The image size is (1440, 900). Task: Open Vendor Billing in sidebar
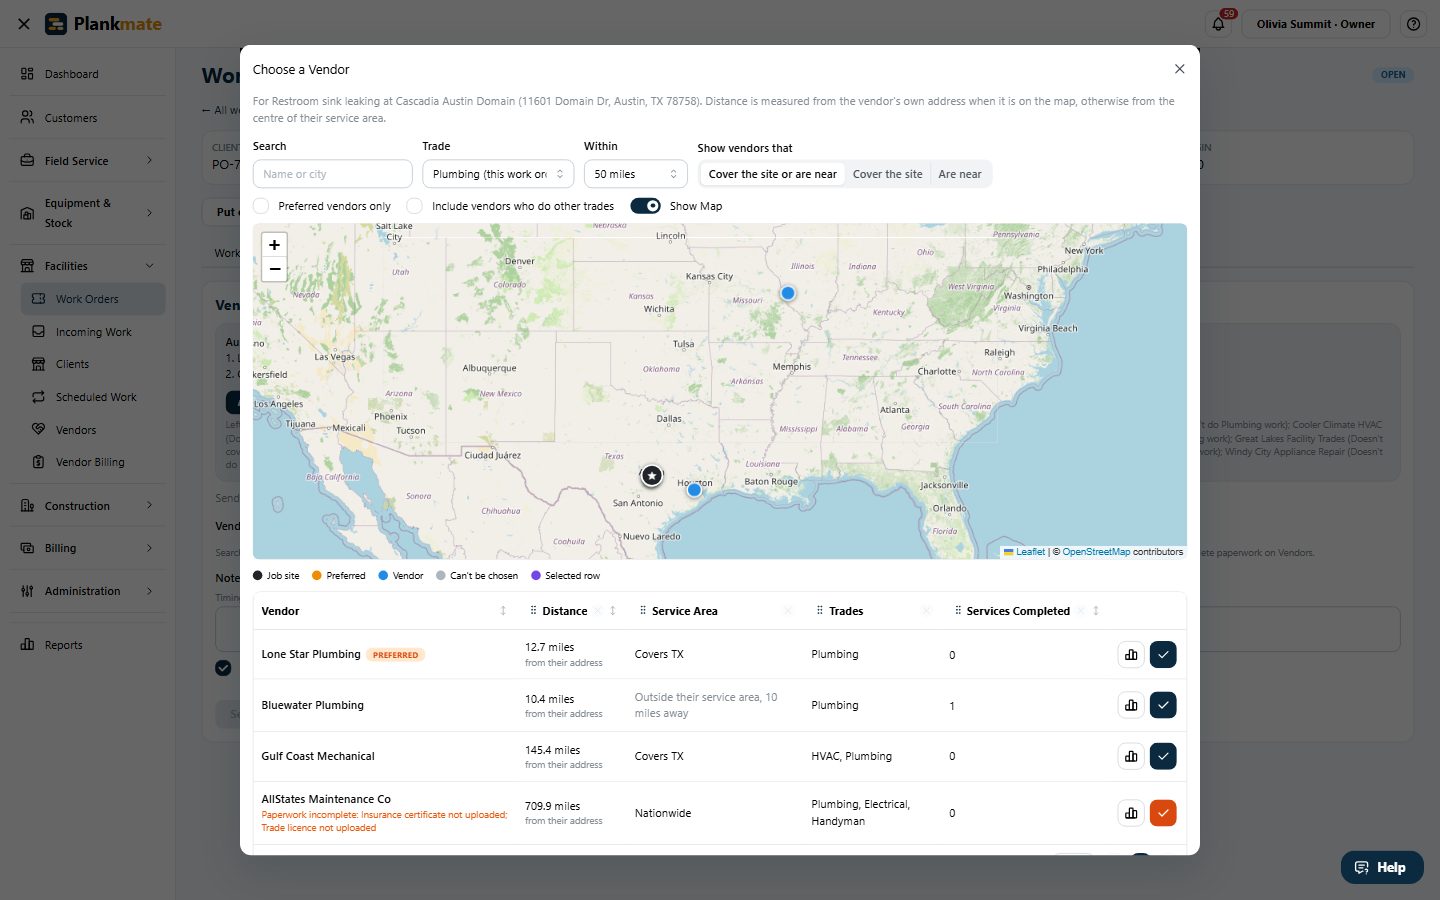pos(93,462)
